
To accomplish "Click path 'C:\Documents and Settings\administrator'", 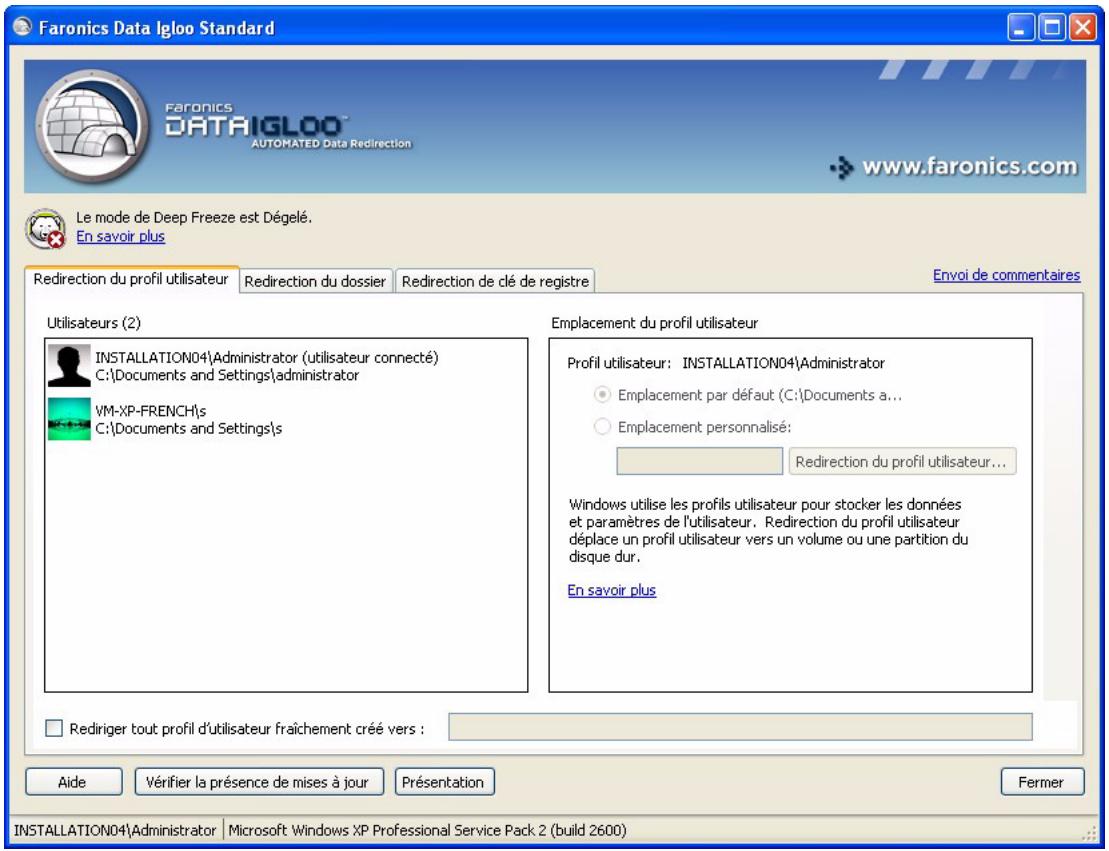I will (227, 375).
